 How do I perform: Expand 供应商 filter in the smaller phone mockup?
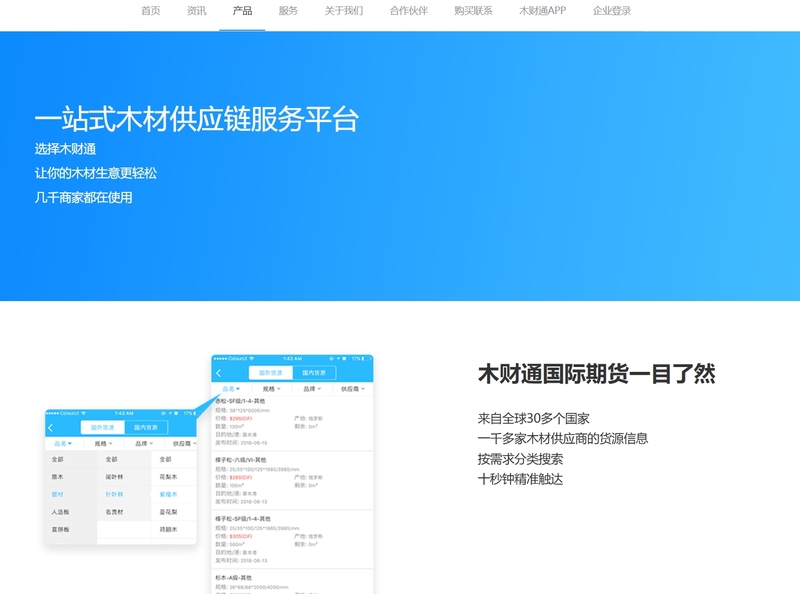pyautogui.click(x=184, y=444)
